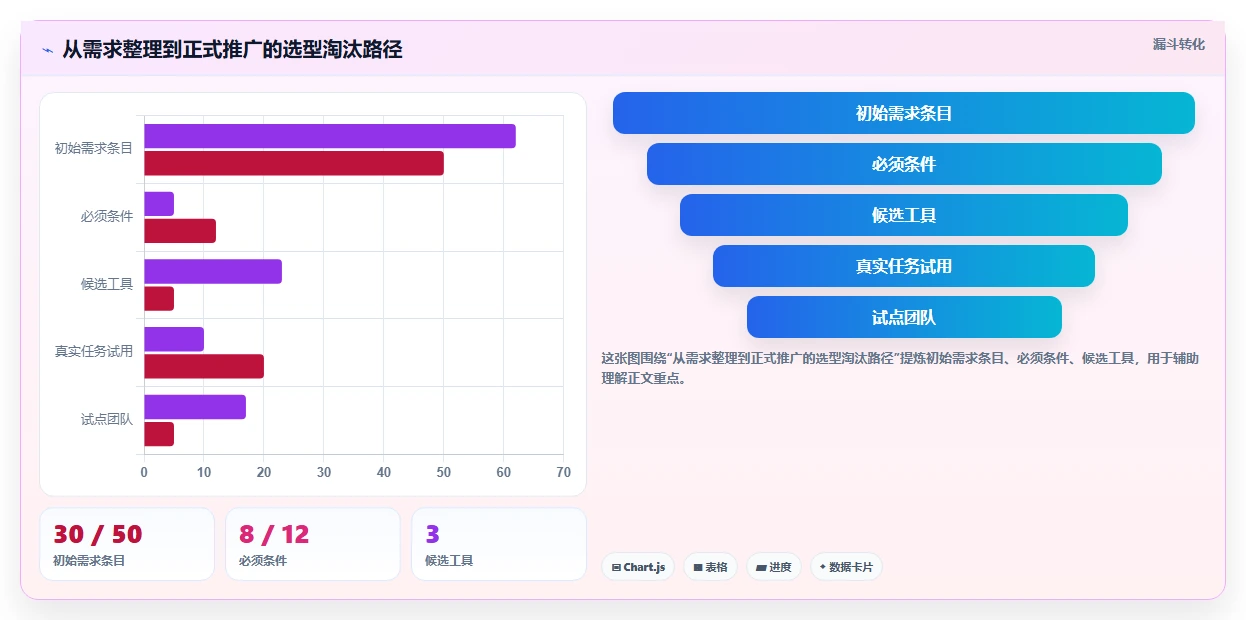Click the 试点团队 funnel stage
This screenshot has height=620, width=1246.
click(904, 317)
